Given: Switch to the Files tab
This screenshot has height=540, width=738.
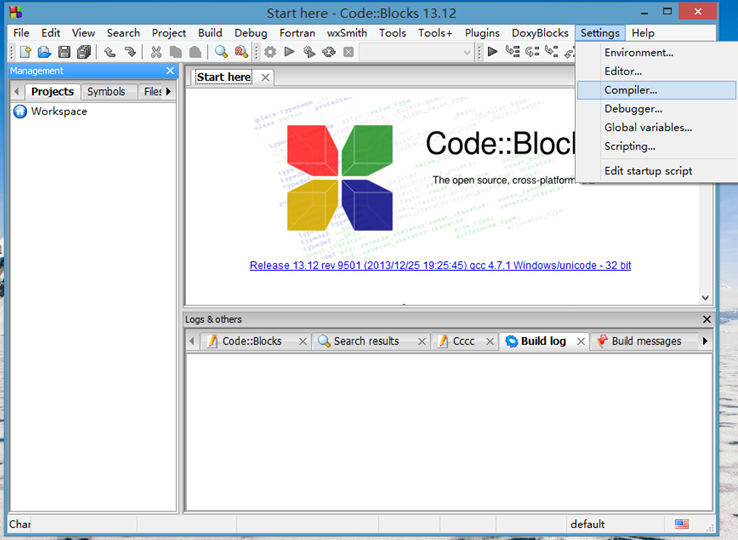Looking at the screenshot, I should [x=151, y=91].
